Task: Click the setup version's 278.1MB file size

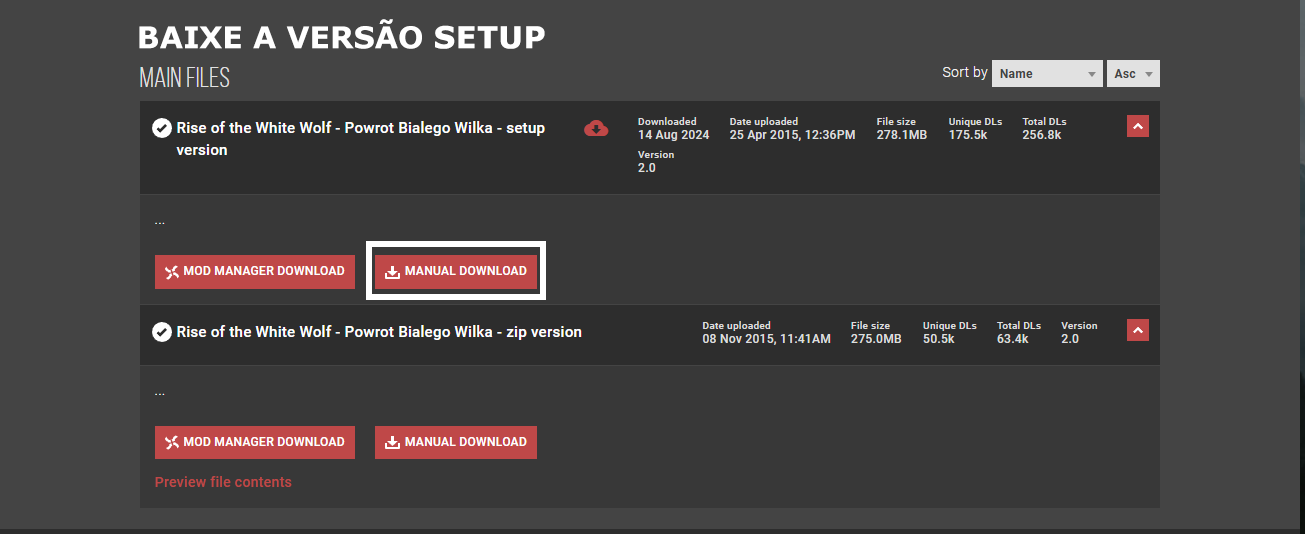Action: pos(901,135)
